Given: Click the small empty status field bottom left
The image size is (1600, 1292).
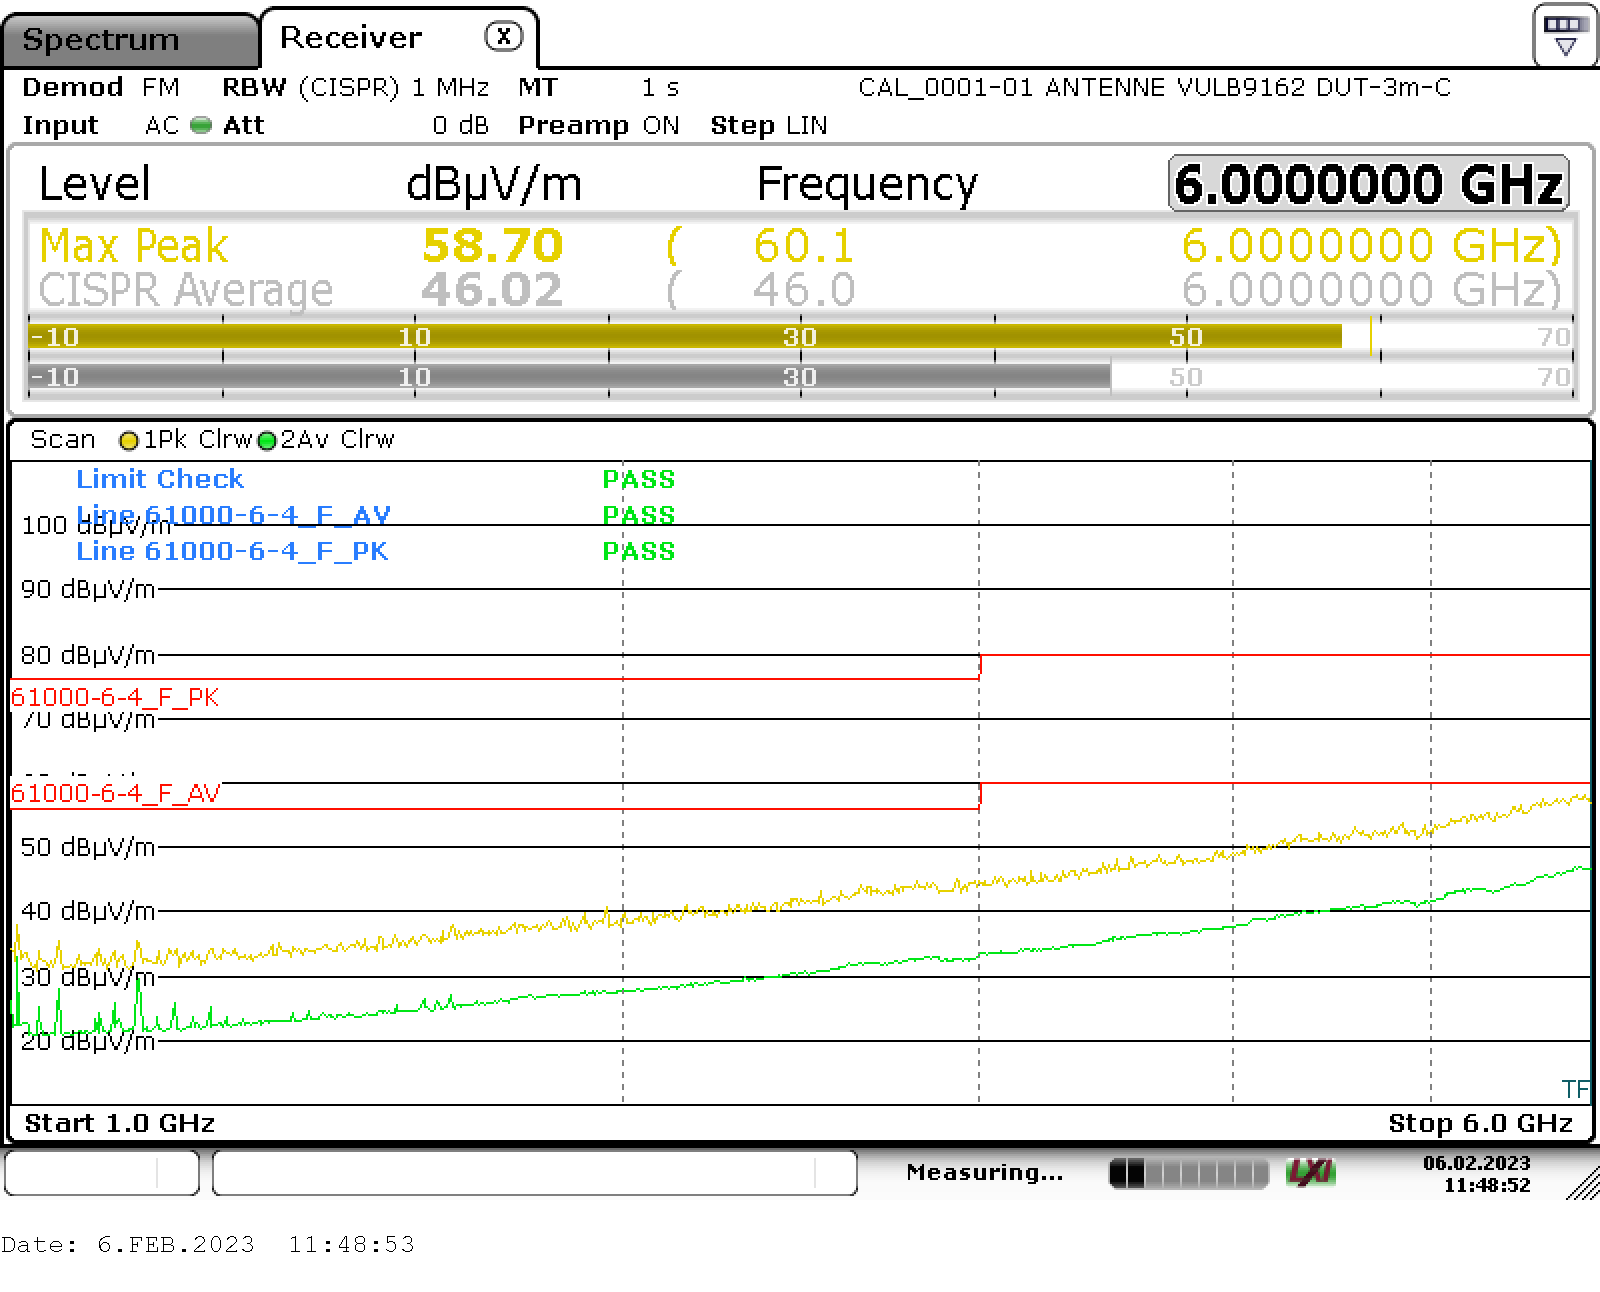Looking at the screenshot, I should (x=102, y=1172).
